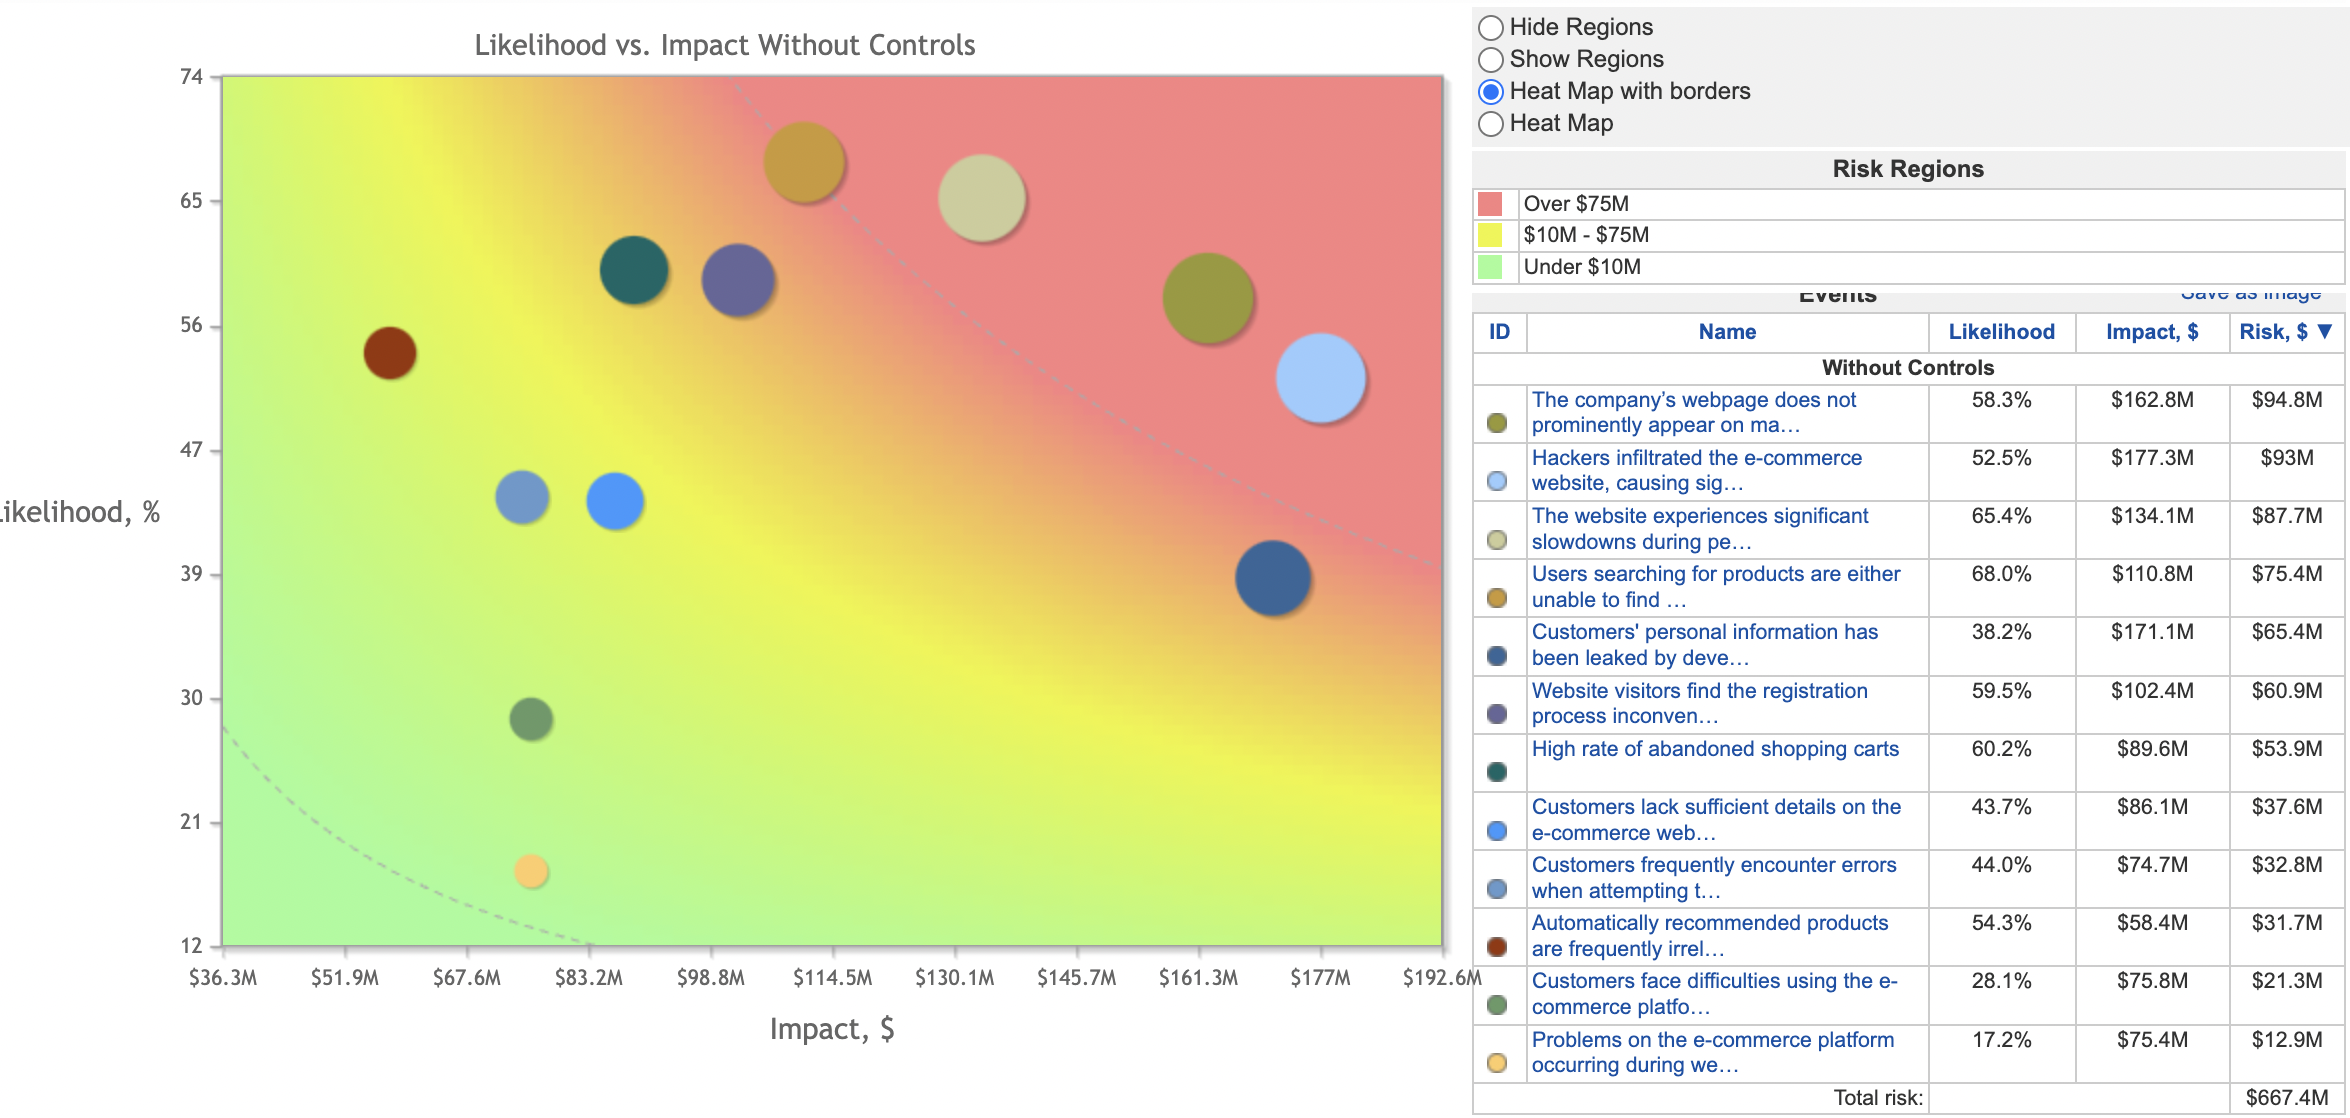Screen dimensions: 2350x1118
Task: Click the teal abandoned carts bubble
Action: pyautogui.click(x=633, y=270)
